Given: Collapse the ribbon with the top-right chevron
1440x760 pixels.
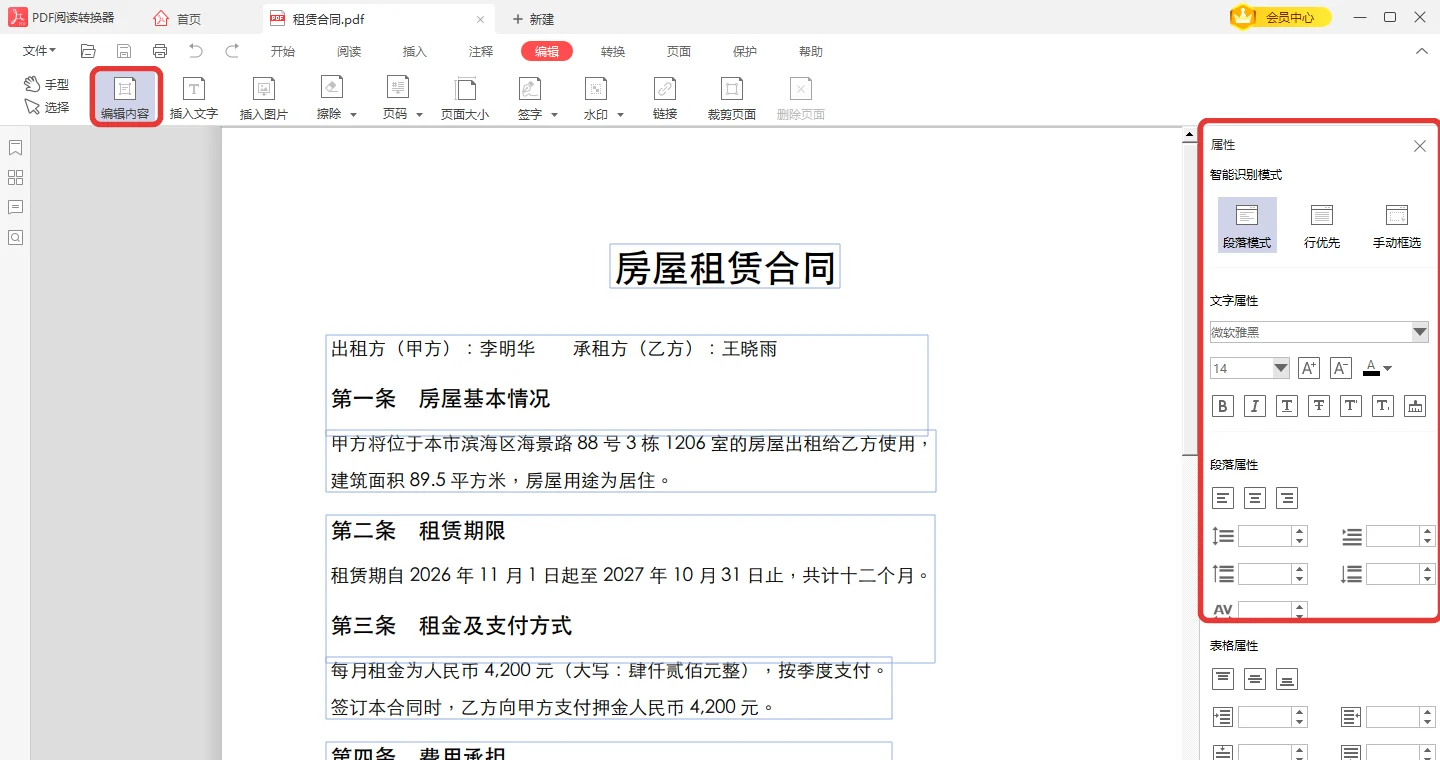Looking at the screenshot, I should [1422, 51].
